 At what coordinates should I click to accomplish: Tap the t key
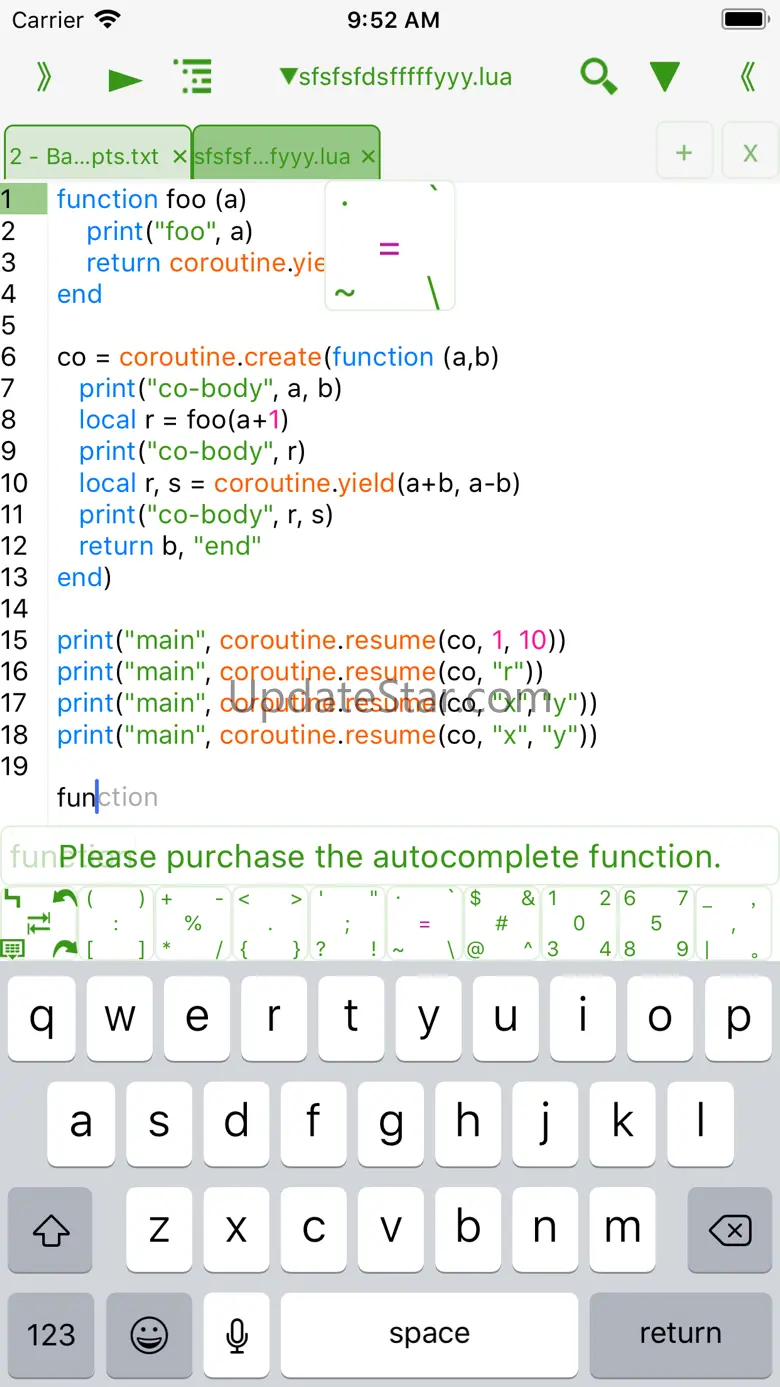(351, 1017)
